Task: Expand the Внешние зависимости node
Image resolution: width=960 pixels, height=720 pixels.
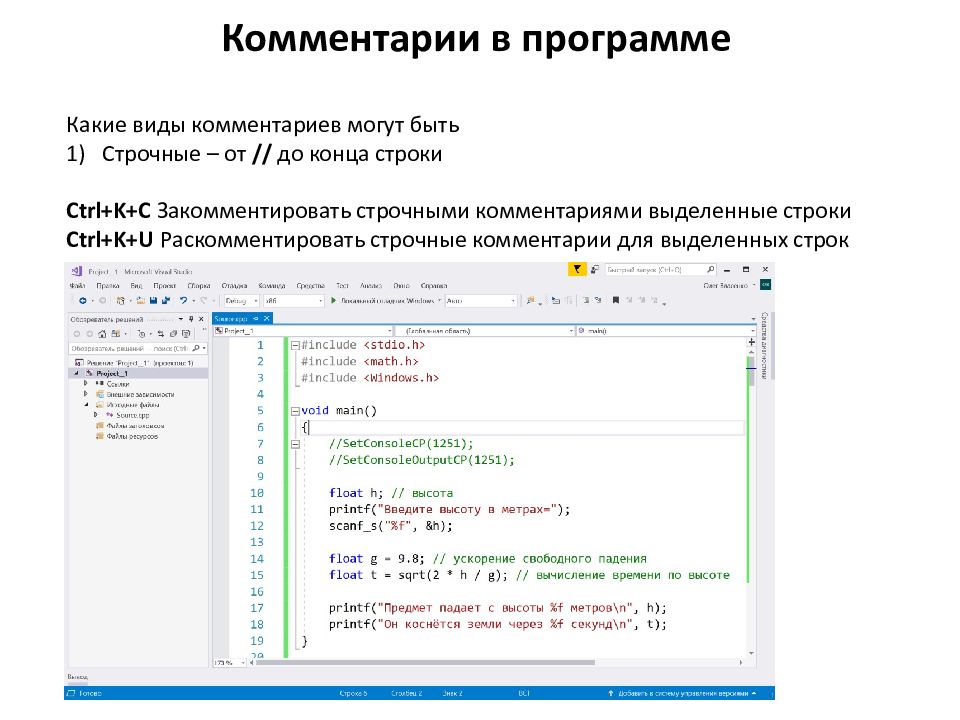Action: (86, 394)
